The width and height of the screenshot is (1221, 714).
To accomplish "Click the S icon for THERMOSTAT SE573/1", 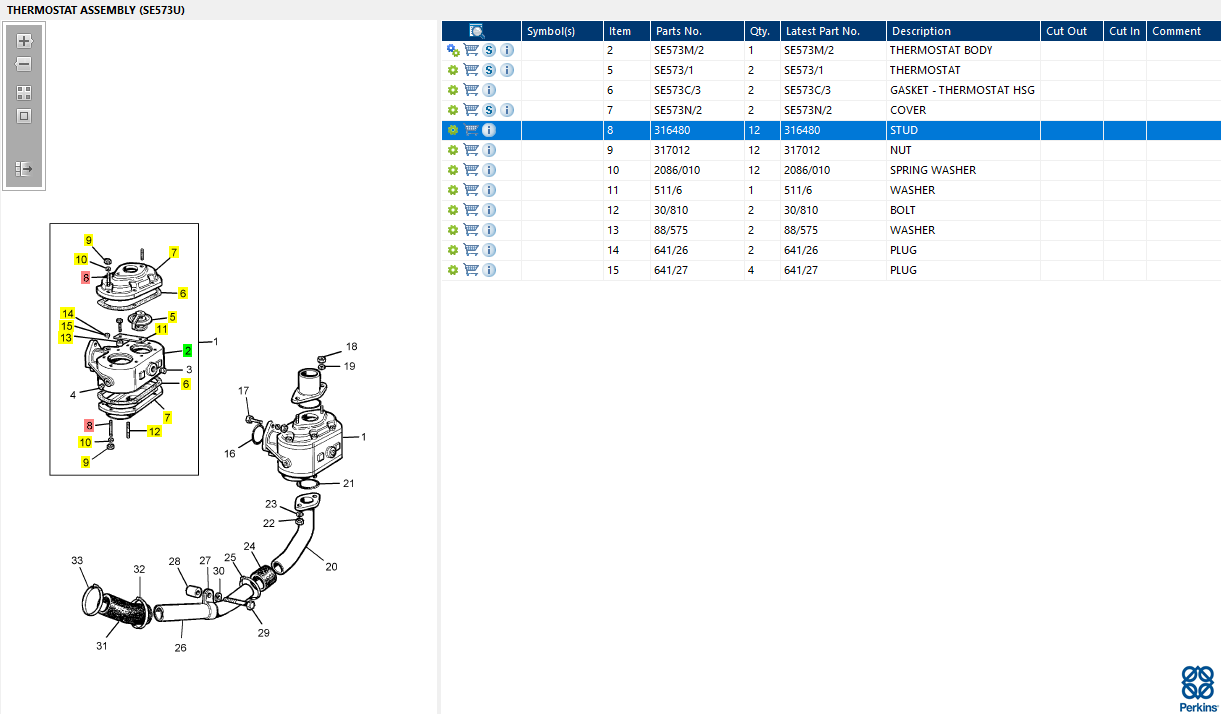I will pyautogui.click(x=489, y=70).
